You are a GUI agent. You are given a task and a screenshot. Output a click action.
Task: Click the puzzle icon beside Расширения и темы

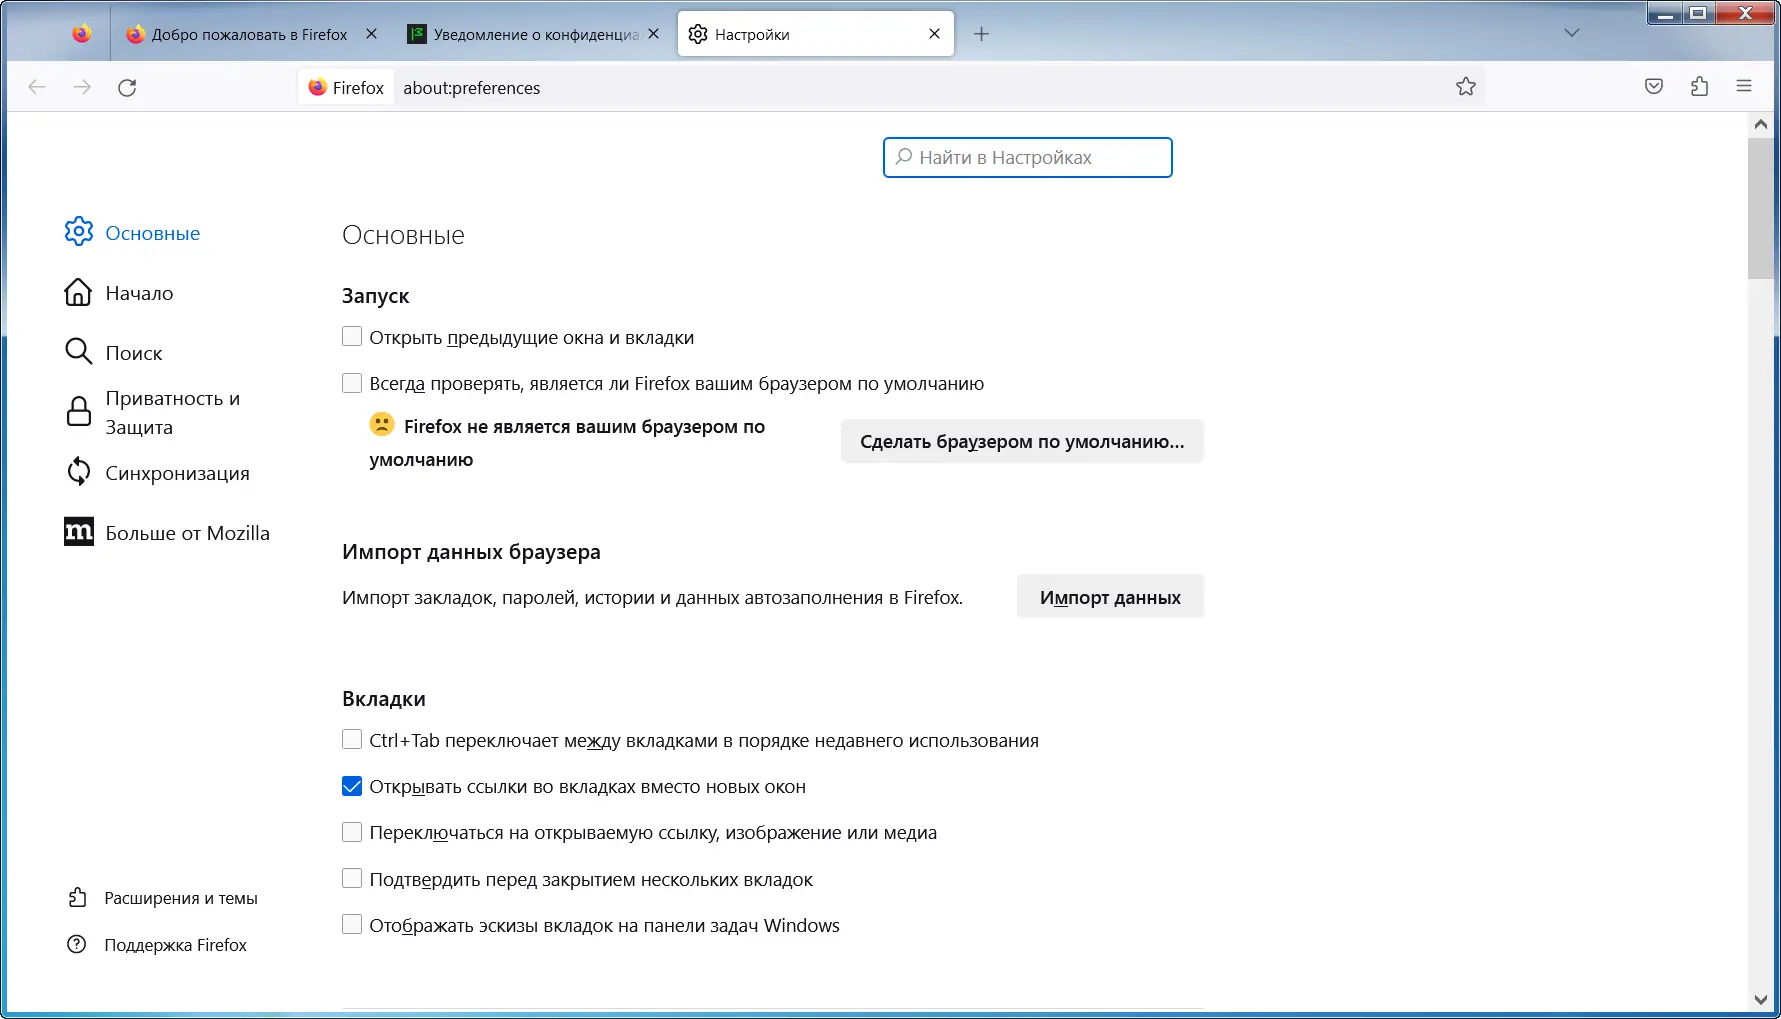[77, 898]
